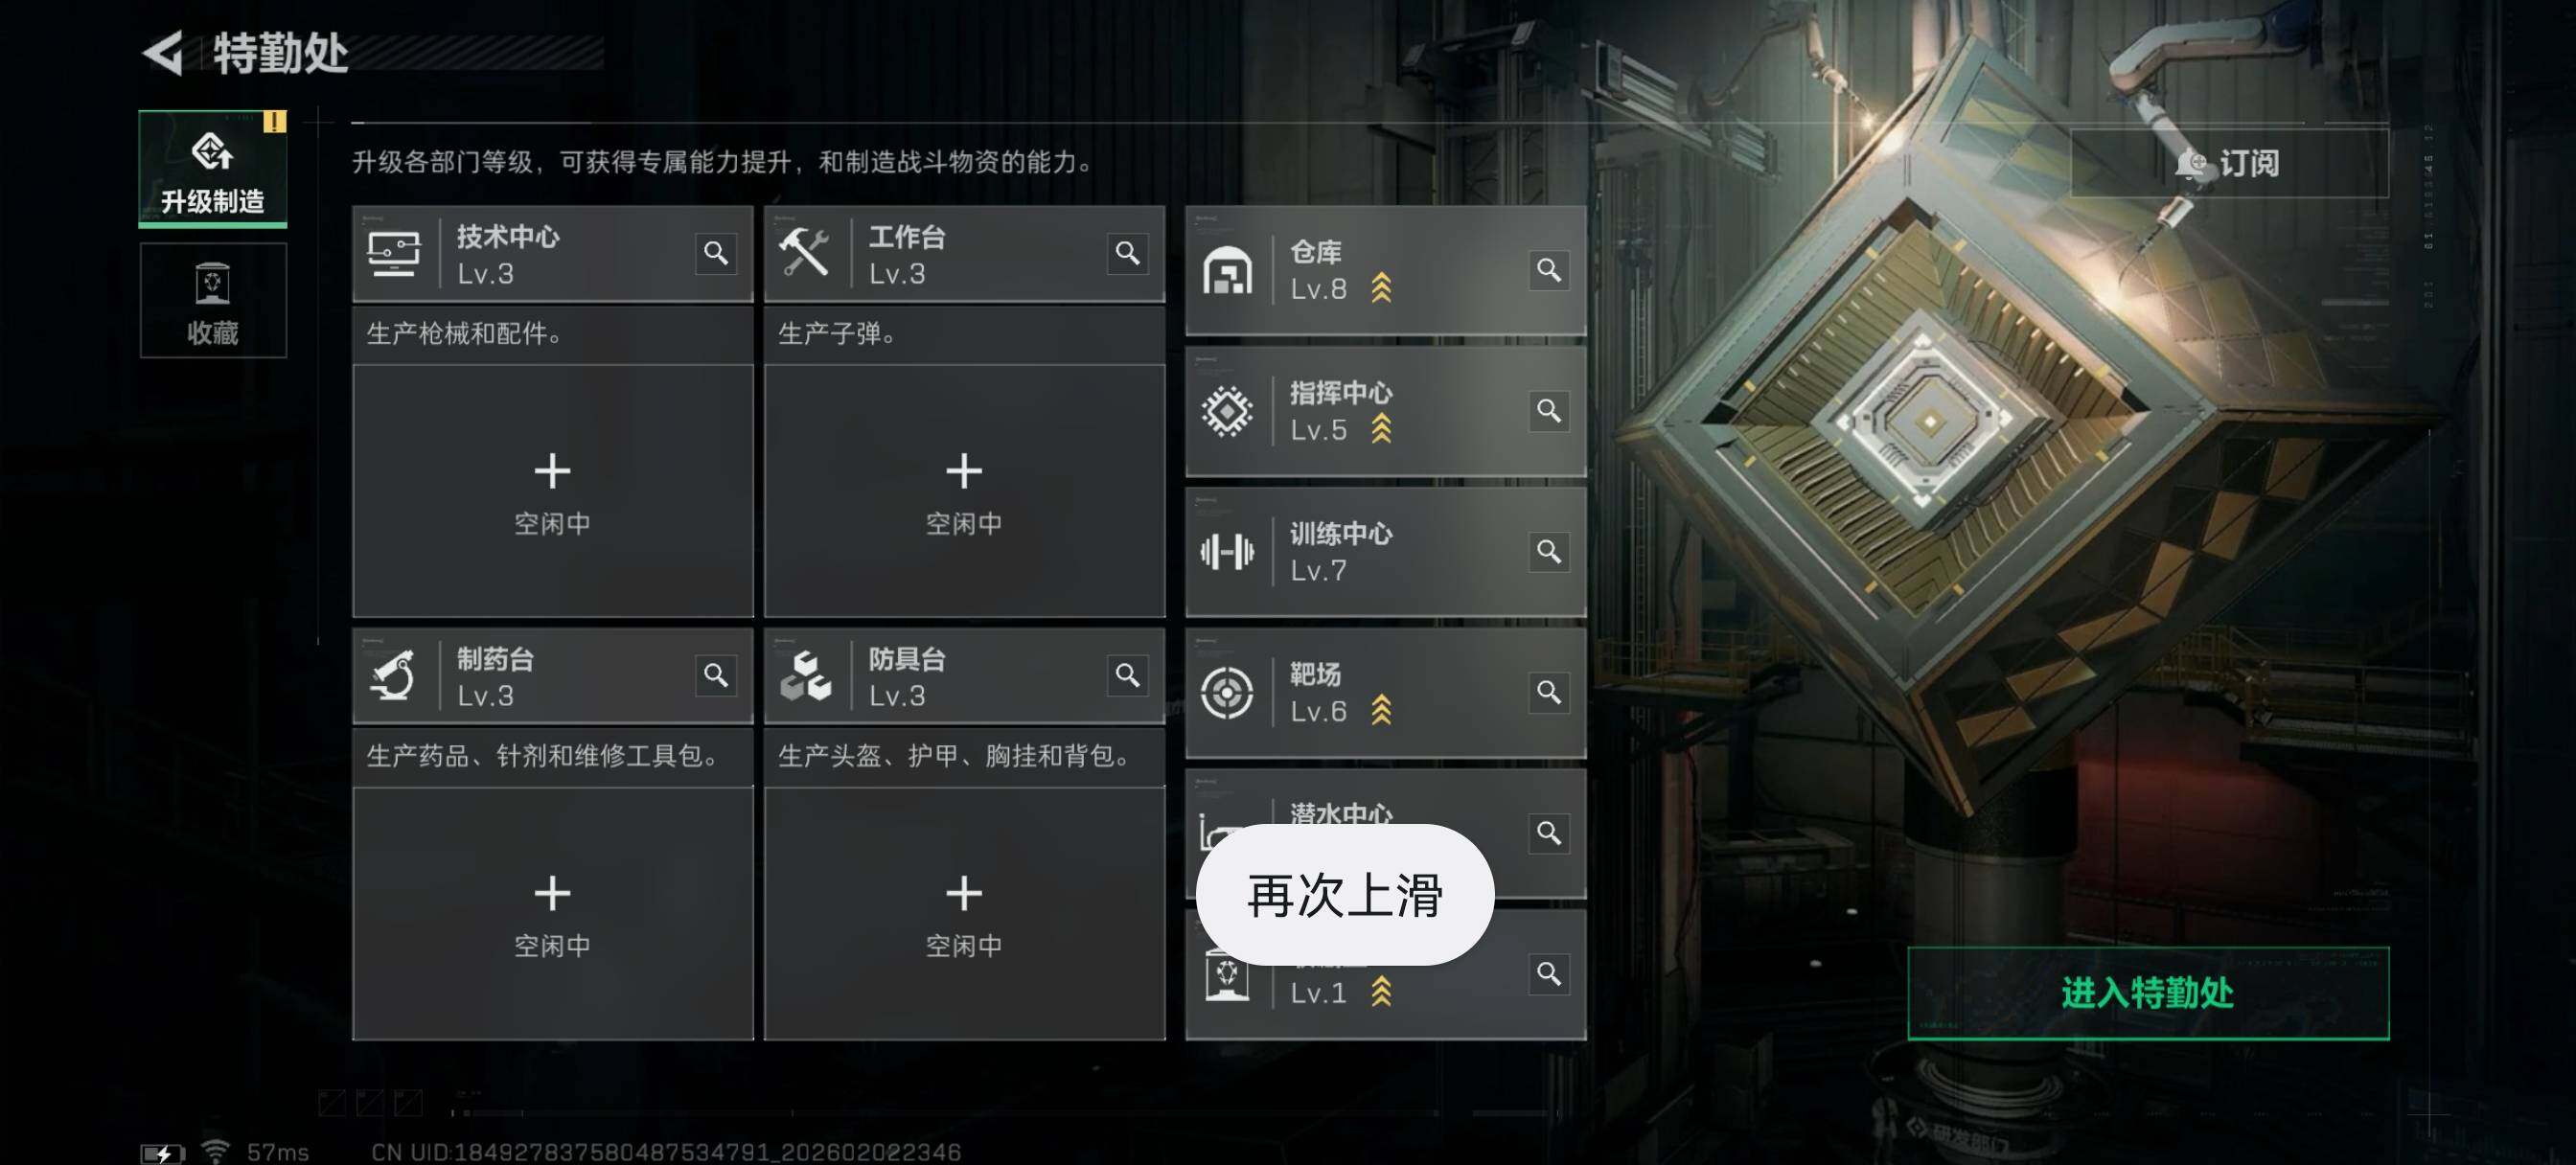Open the 升级制造 sidebar tab
Screen dimensions: 2576x1165
[x=213, y=168]
